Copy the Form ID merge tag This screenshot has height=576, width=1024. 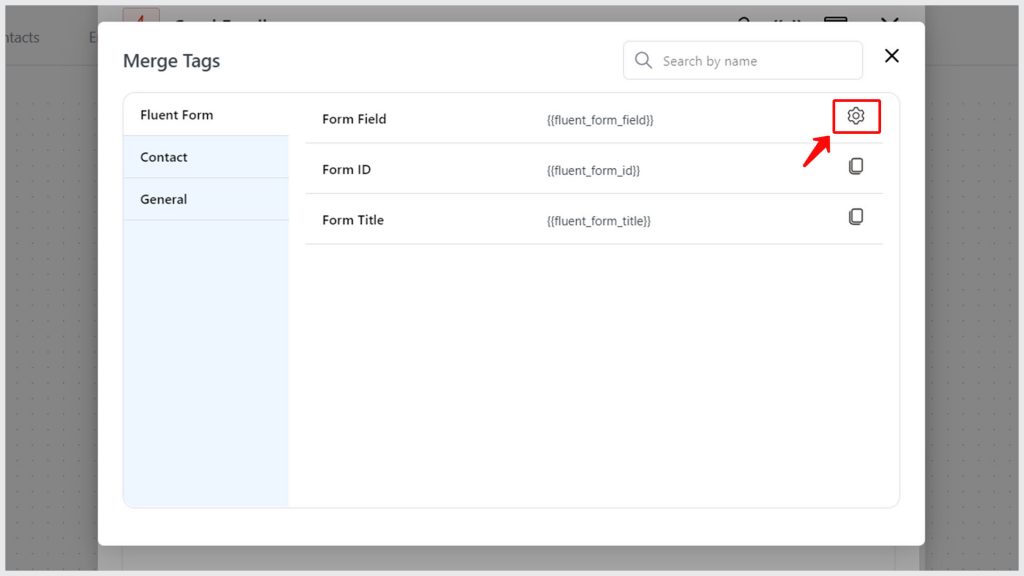point(856,167)
